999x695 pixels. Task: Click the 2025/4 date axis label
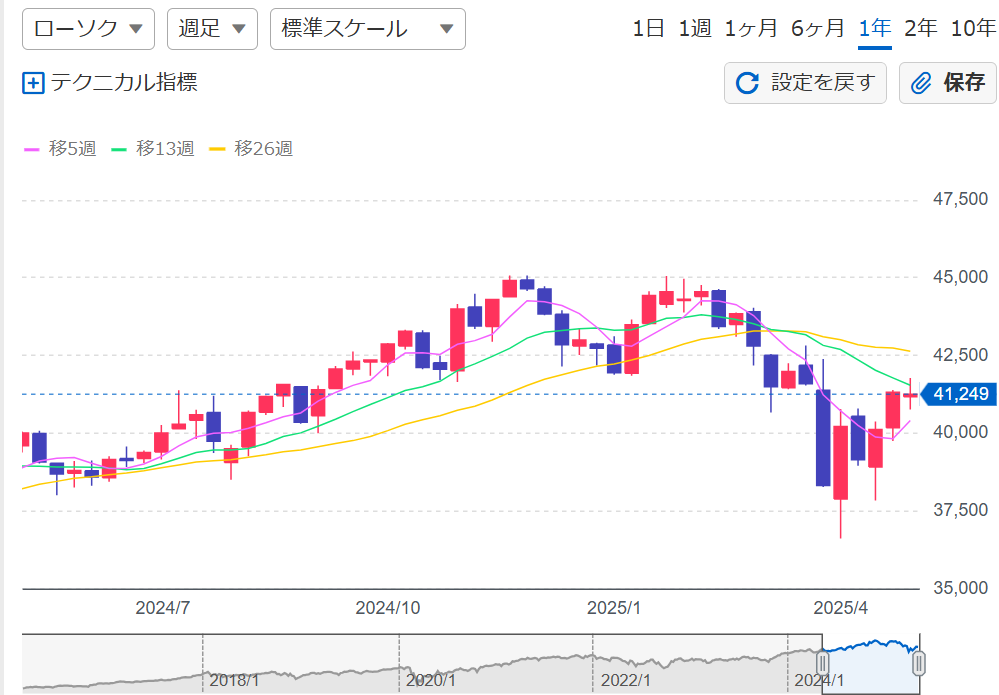[x=840, y=608]
